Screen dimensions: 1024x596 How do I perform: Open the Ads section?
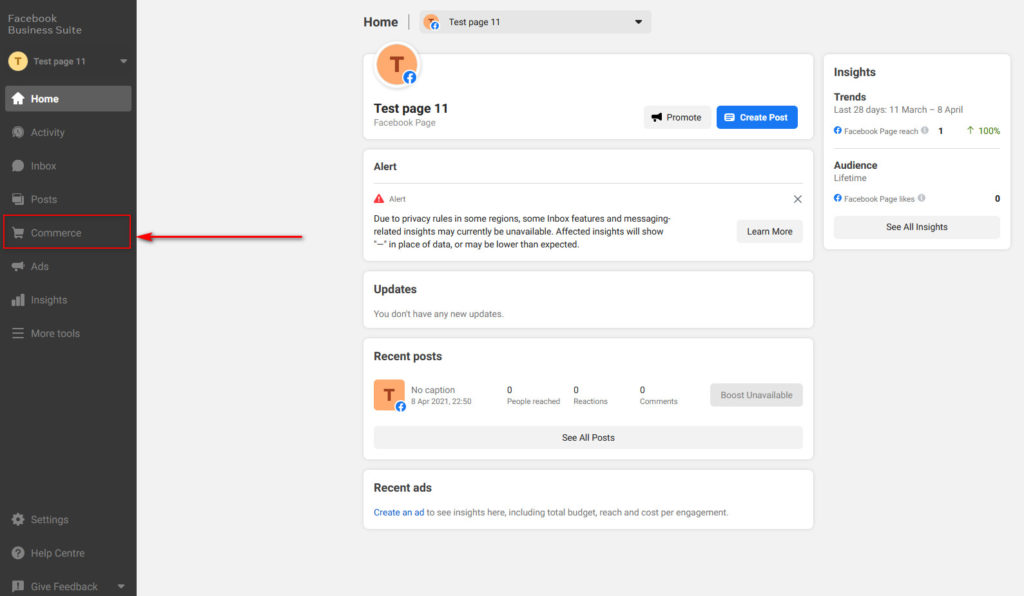tap(68, 266)
